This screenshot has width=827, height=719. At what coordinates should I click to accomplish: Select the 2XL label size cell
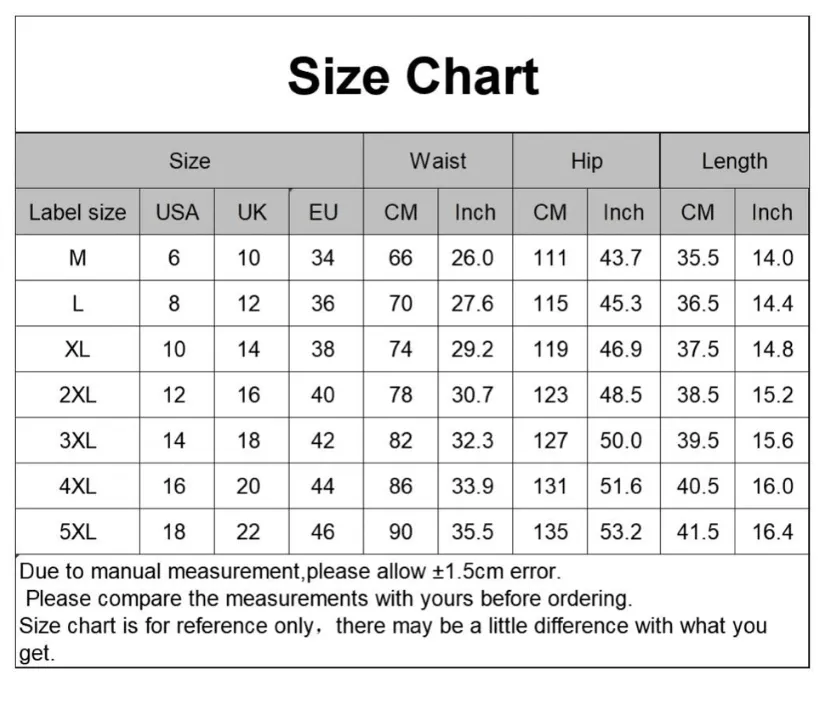pos(78,395)
